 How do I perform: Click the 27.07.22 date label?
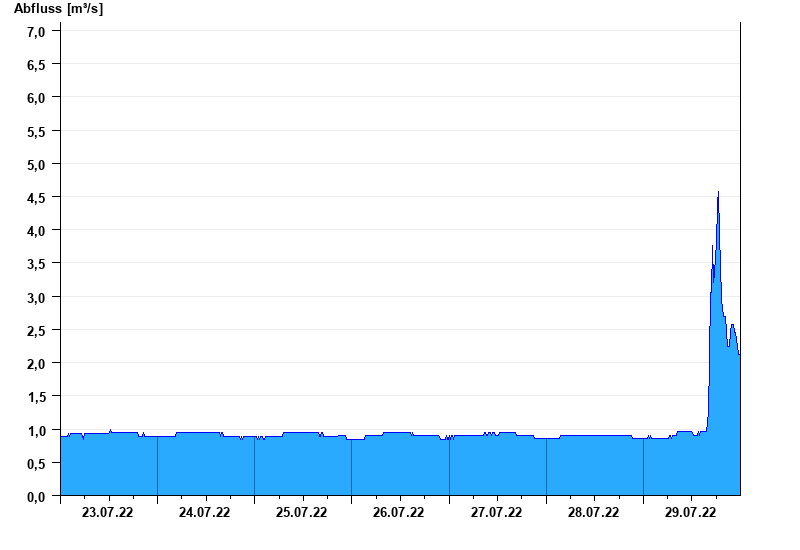[496, 513]
